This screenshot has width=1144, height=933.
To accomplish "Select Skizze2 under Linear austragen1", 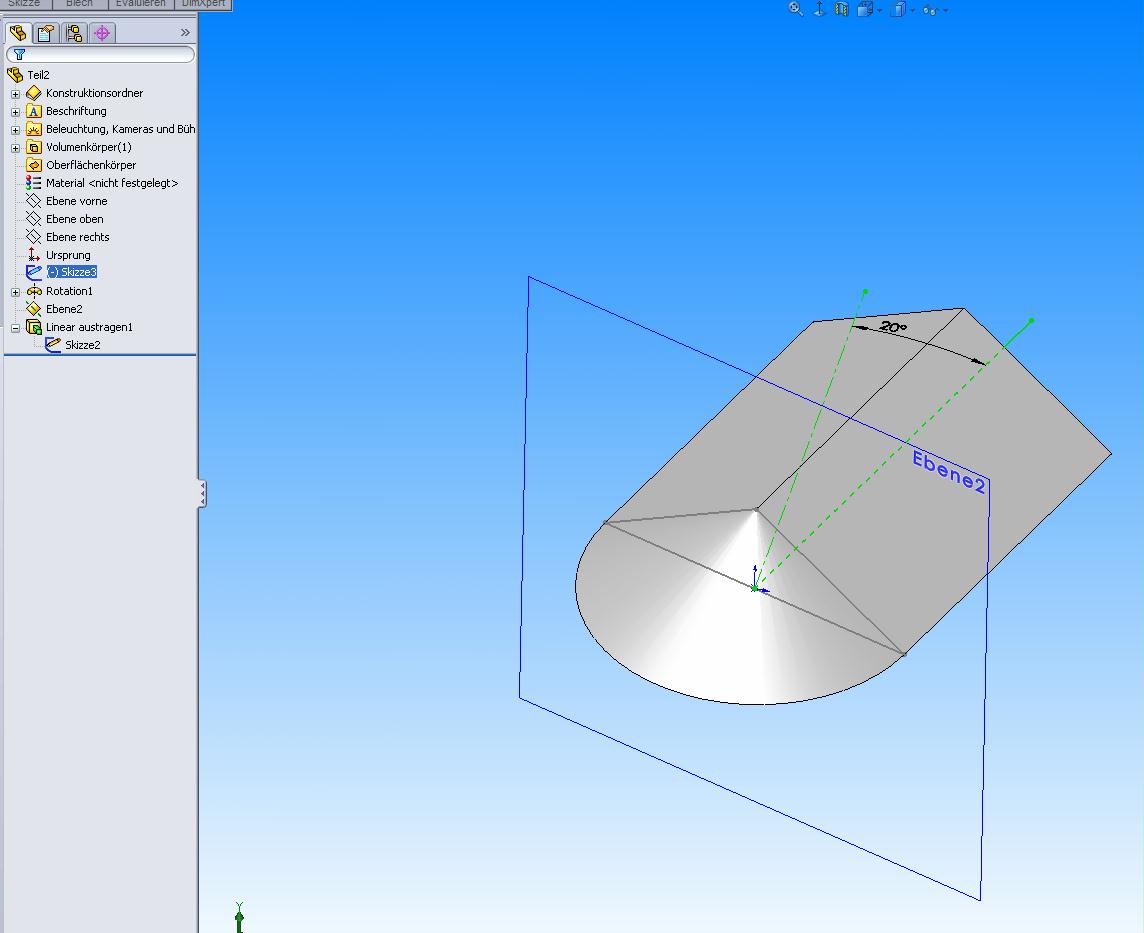I will click(82, 345).
